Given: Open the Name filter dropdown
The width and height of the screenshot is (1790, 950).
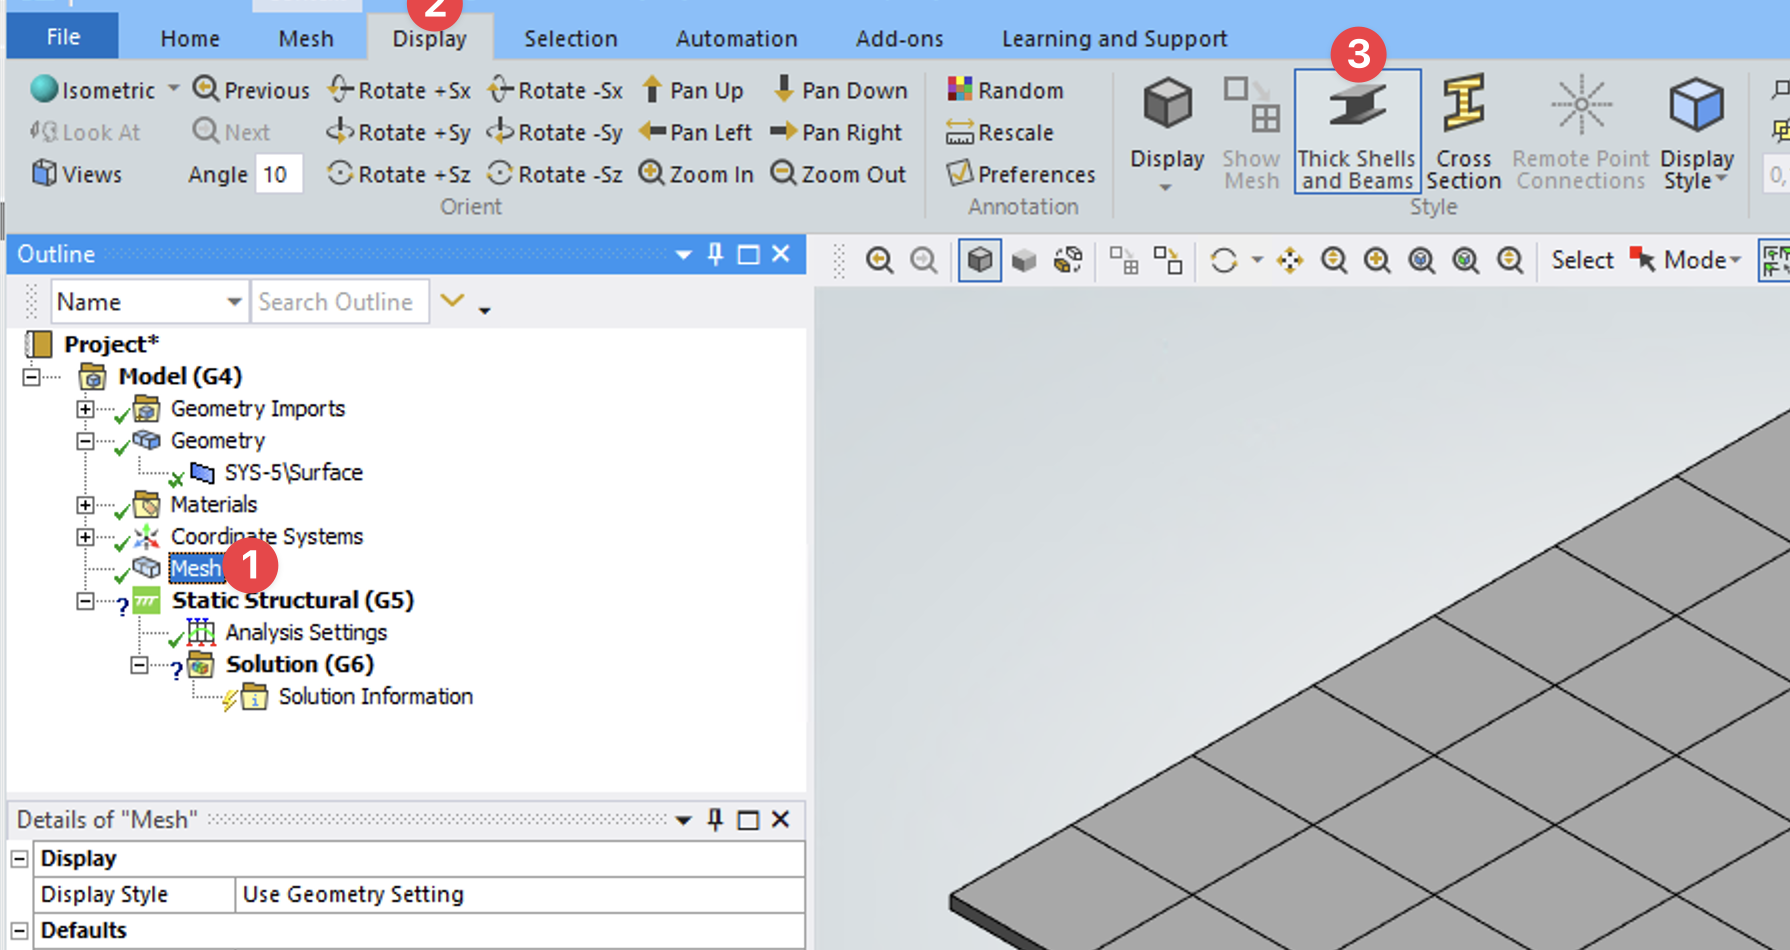Looking at the screenshot, I should point(233,302).
